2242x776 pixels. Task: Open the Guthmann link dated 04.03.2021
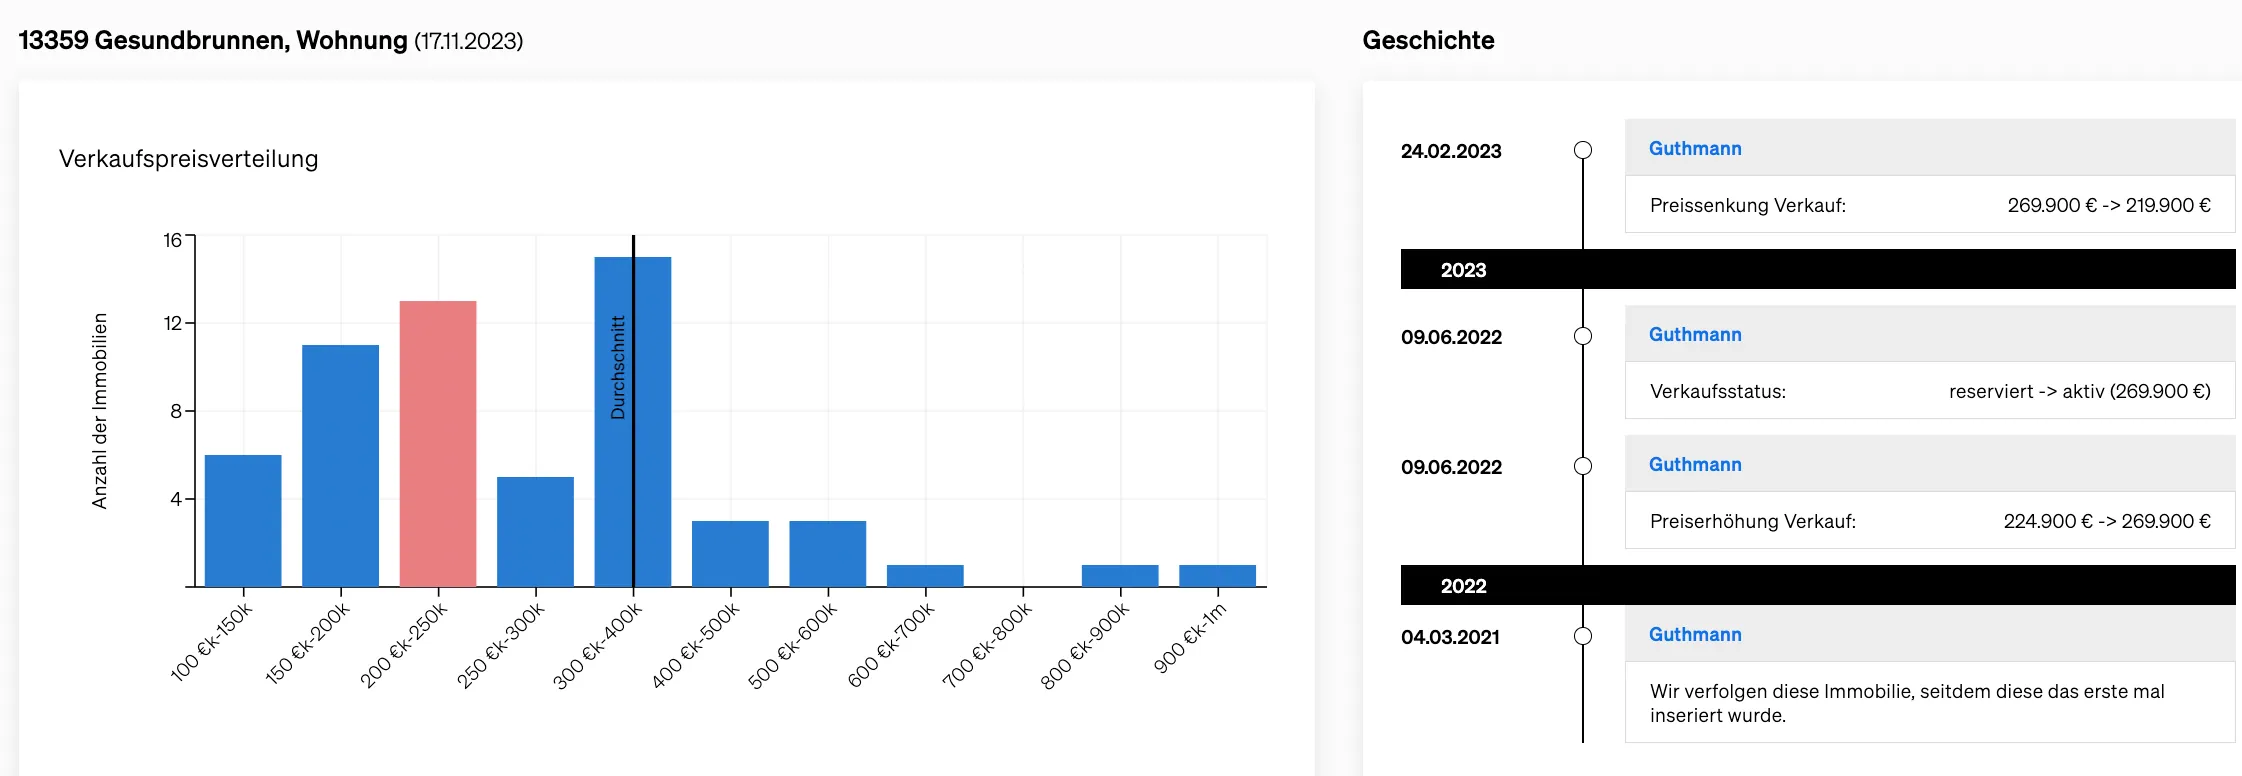1695,635
